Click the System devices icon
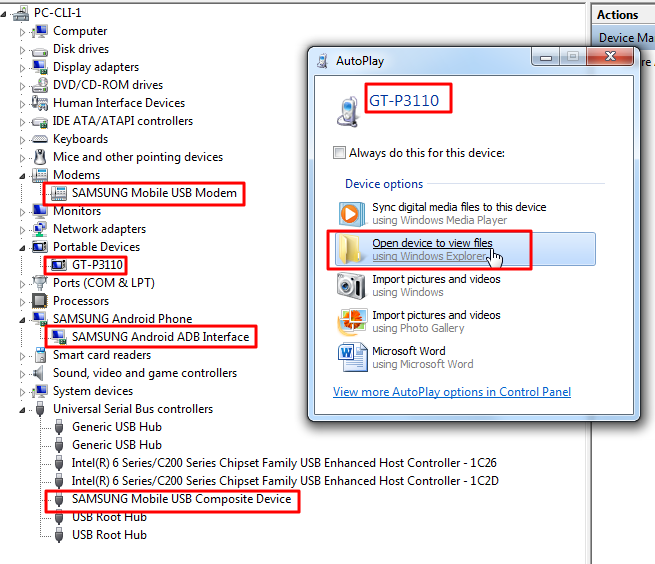 pos(41,391)
